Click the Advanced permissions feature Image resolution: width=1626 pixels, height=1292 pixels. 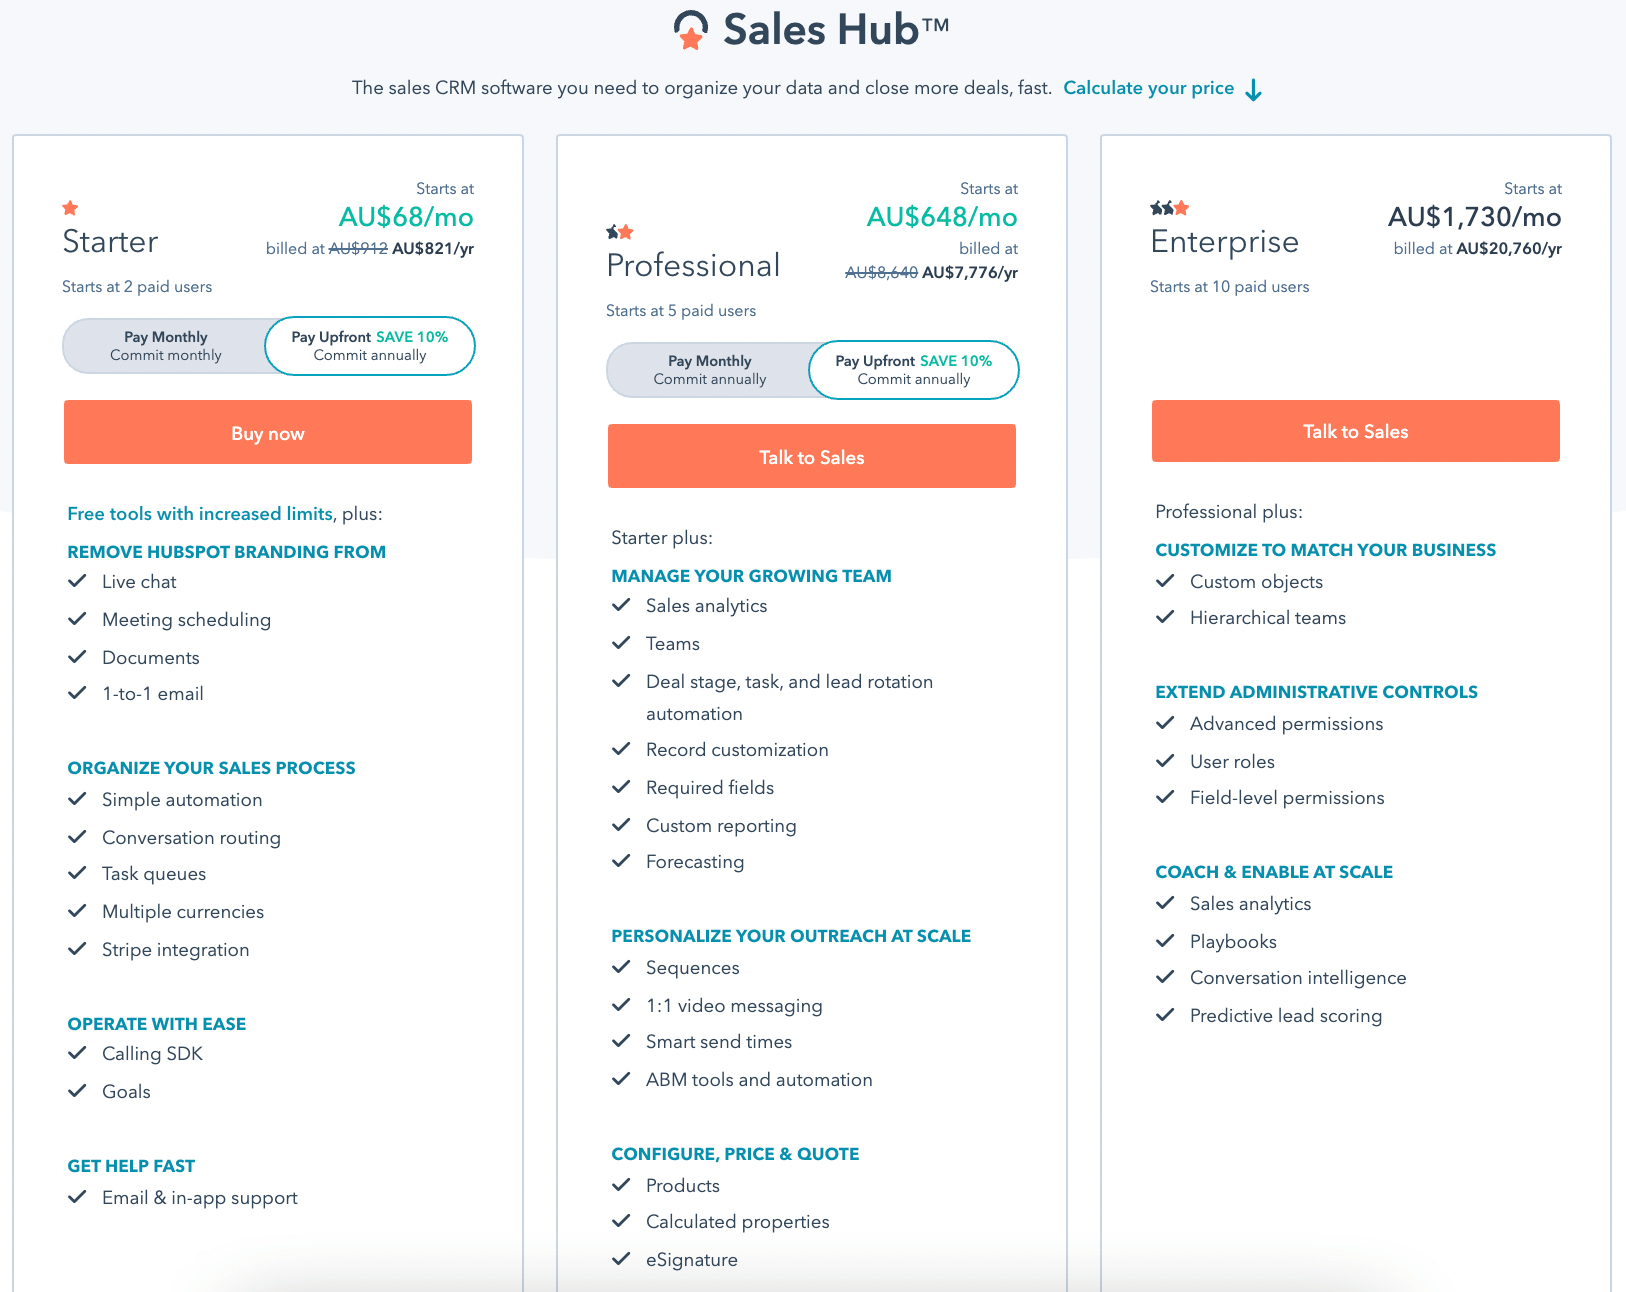coord(1287,724)
